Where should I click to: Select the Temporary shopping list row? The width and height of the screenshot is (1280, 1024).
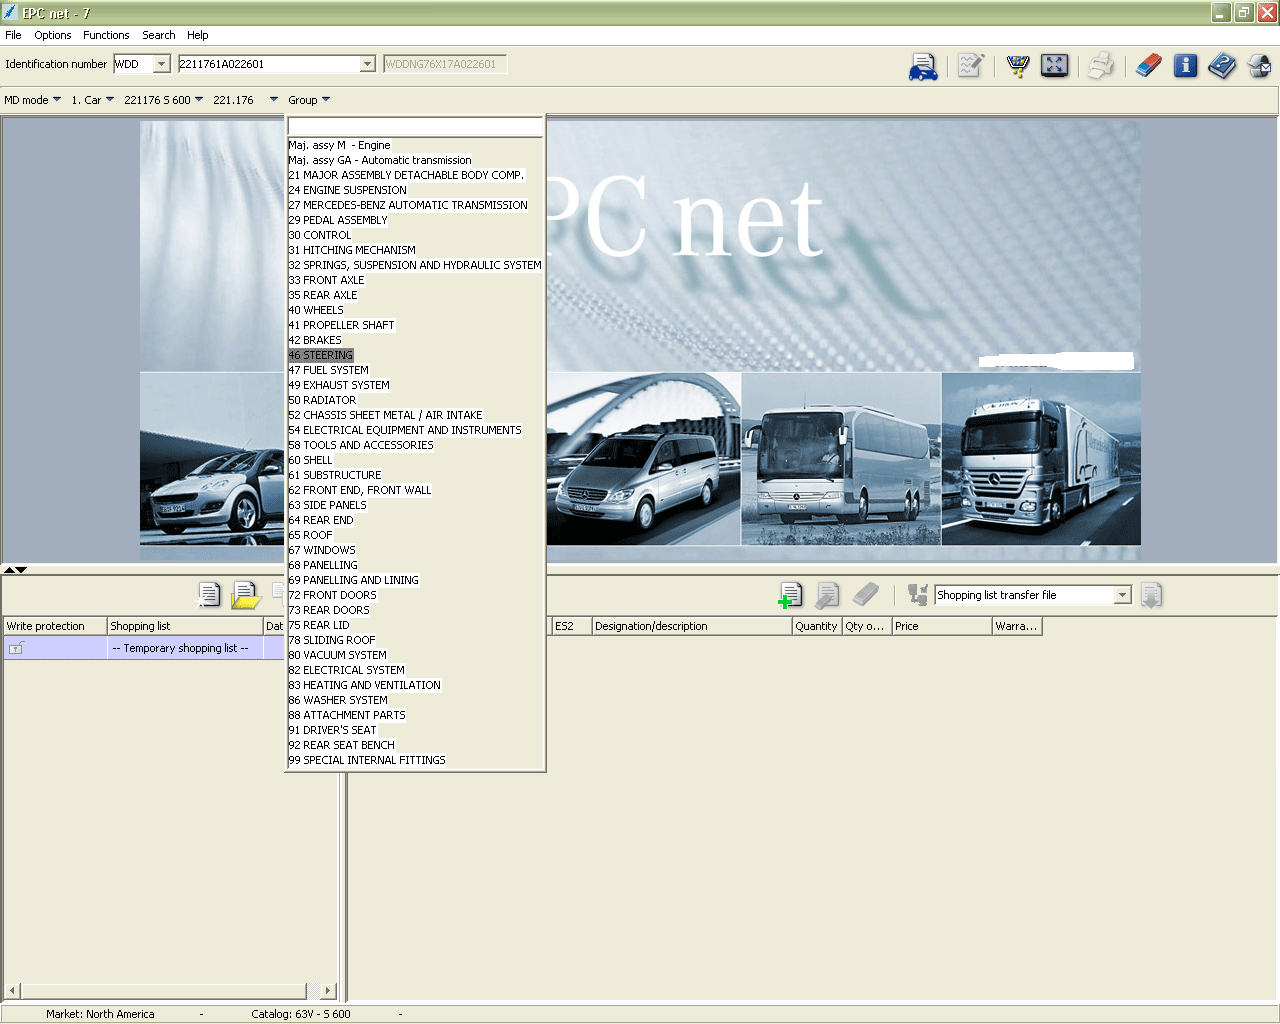pos(145,648)
